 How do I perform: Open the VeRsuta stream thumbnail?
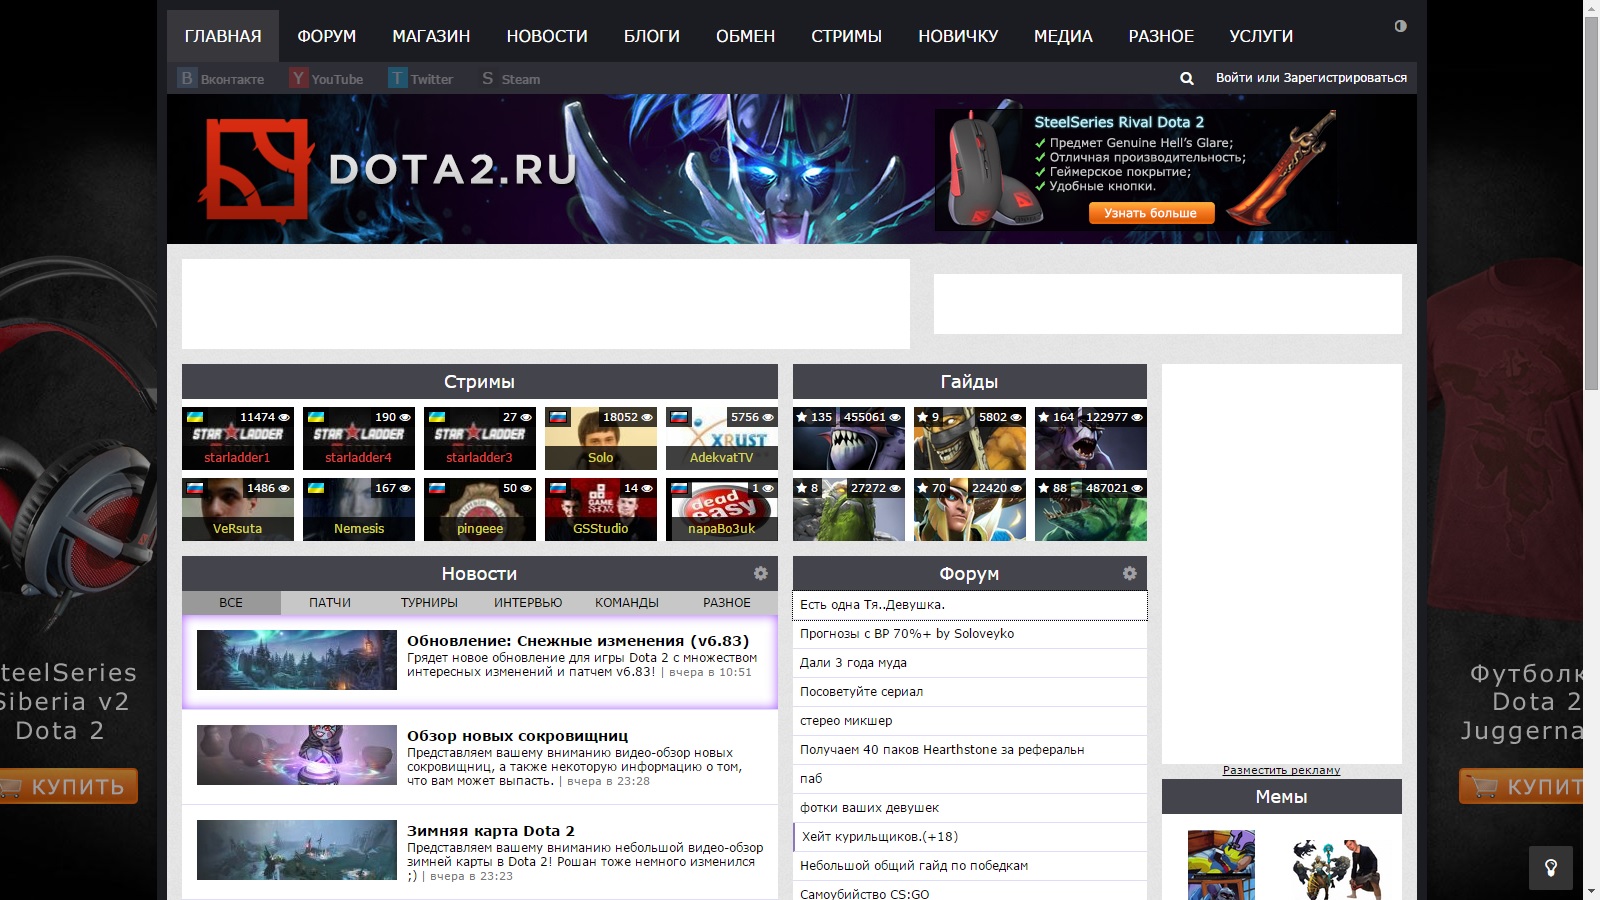pos(238,509)
